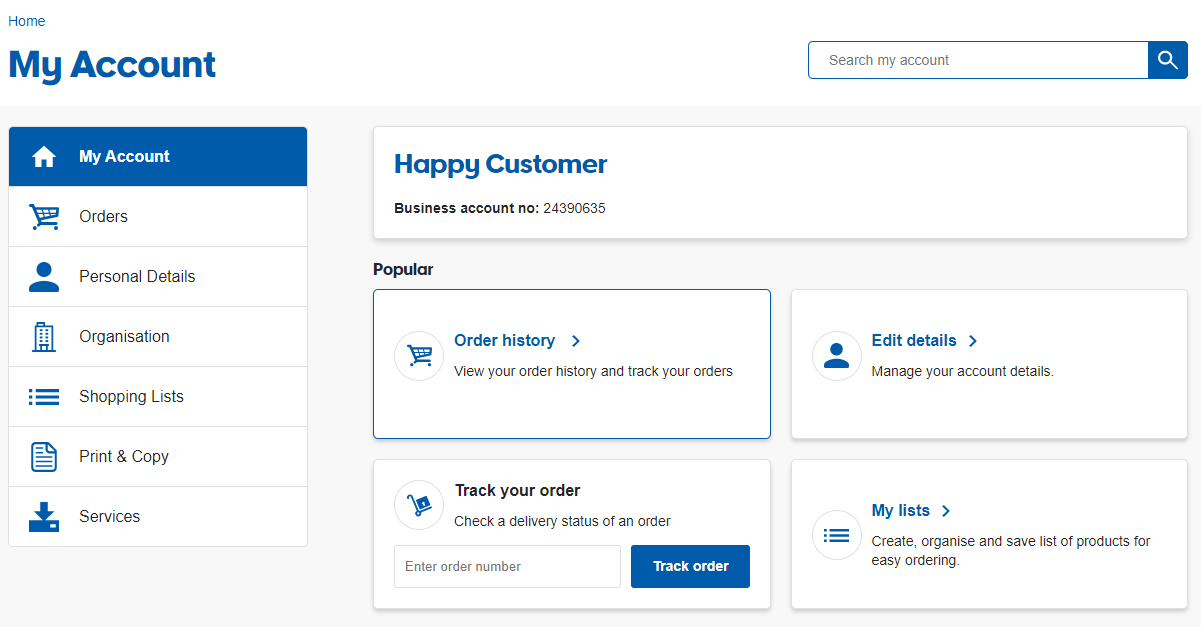Click the home icon in sidebar
The image size is (1201, 627).
(x=44, y=157)
